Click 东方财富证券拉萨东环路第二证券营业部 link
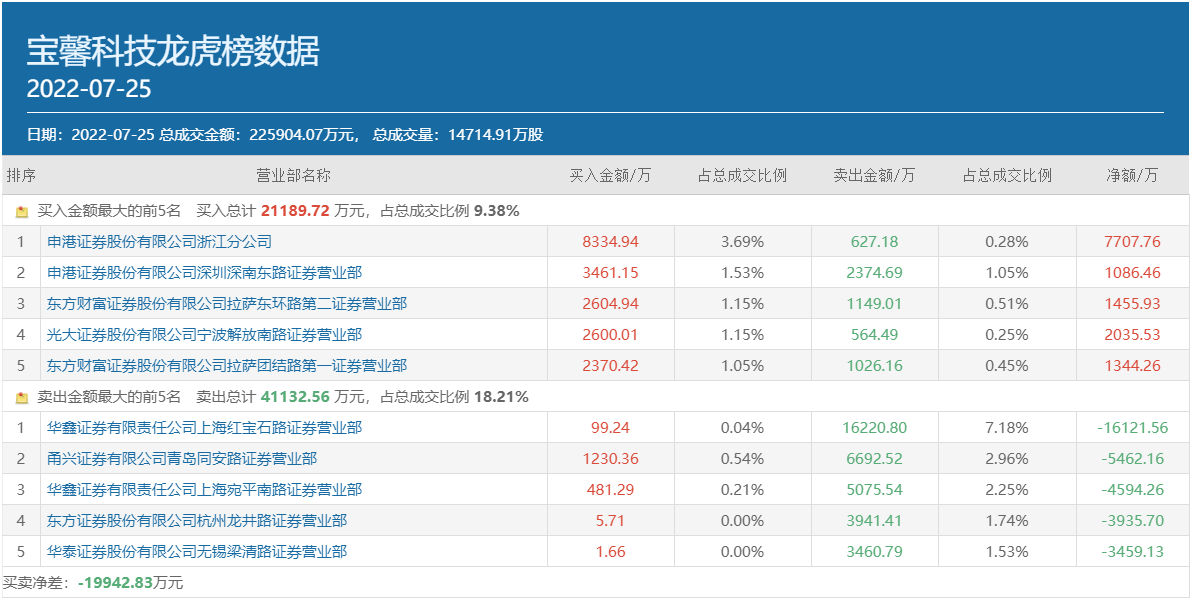This screenshot has height=601, width=1191. pyautogui.click(x=226, y=304)
